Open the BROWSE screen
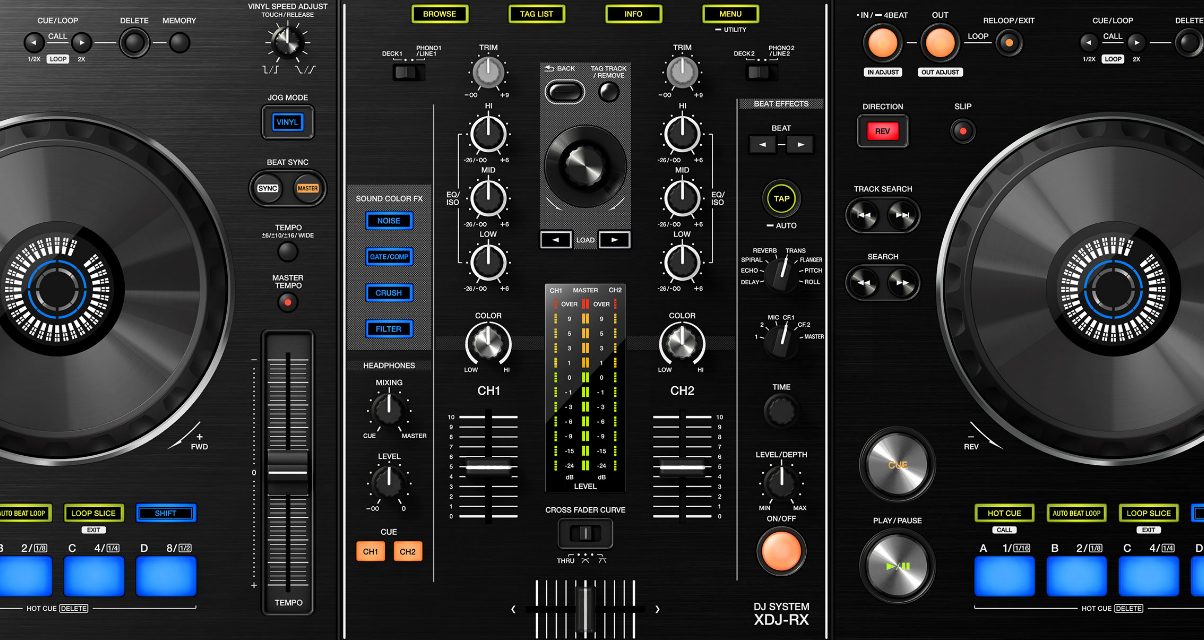 [x=439, y=14]
